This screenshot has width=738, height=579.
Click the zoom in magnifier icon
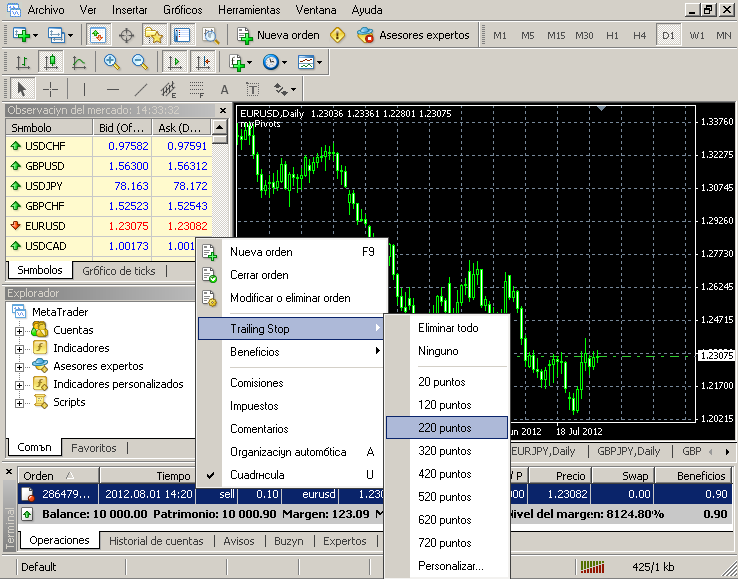111,62
